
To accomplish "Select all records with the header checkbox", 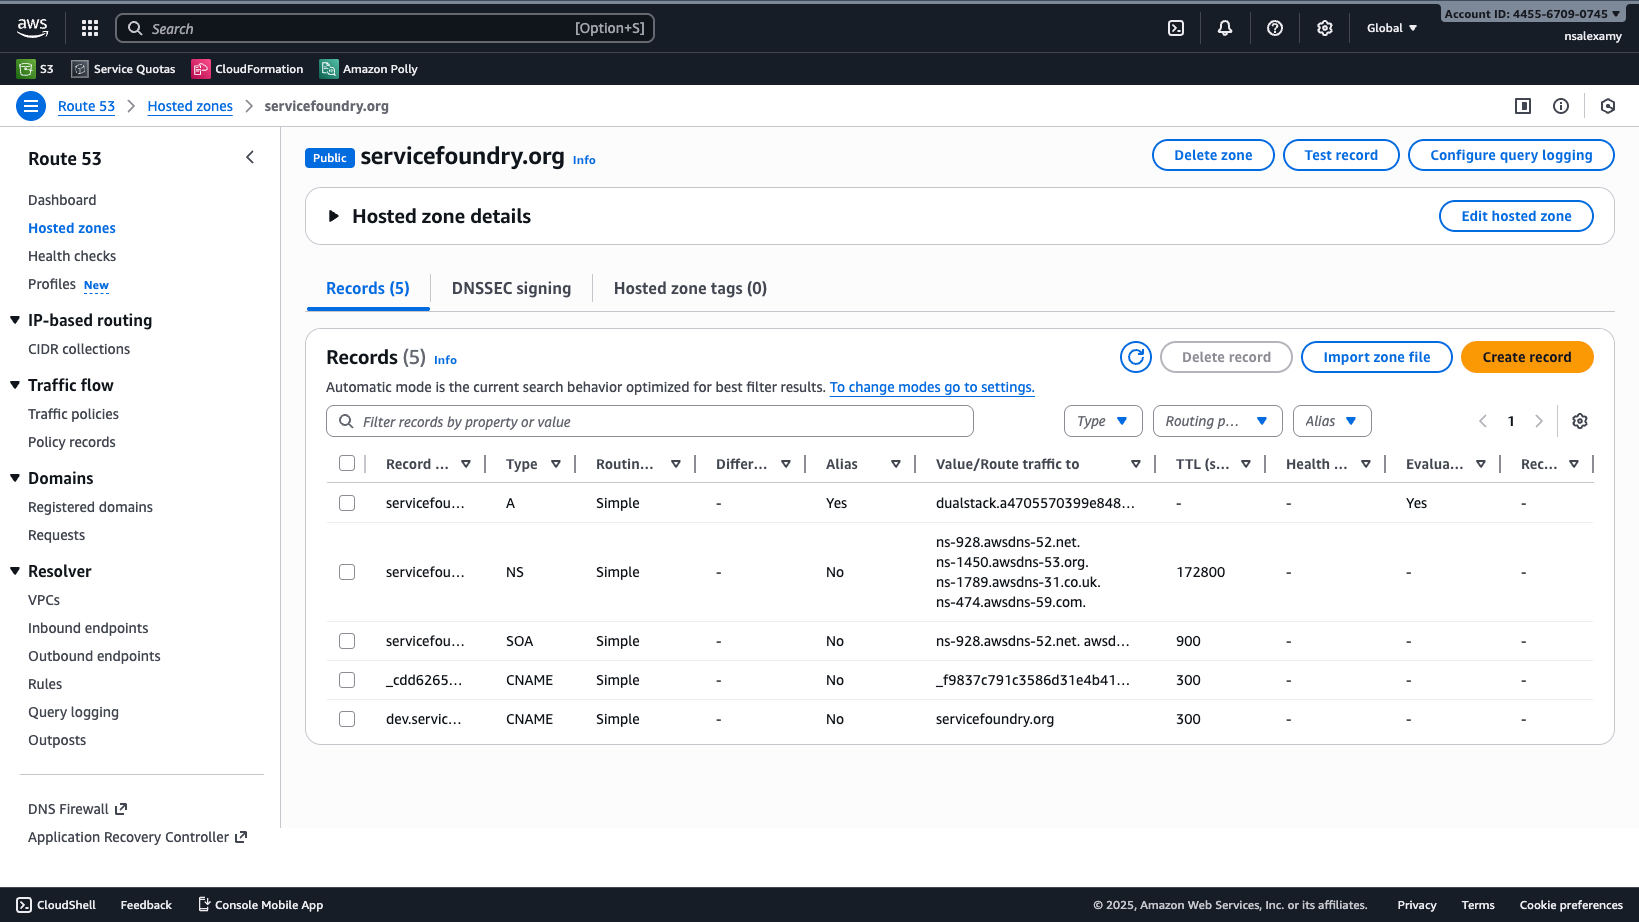I will tap(347, 463).
